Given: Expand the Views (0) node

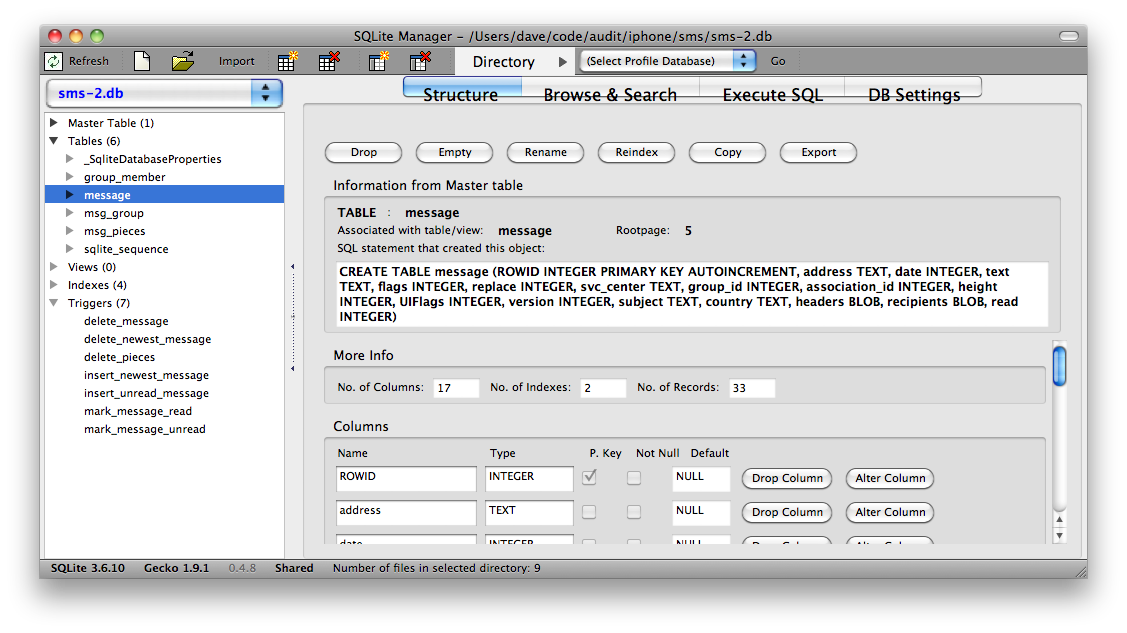Looking at the screenshot, I should (x=54, y=267).
